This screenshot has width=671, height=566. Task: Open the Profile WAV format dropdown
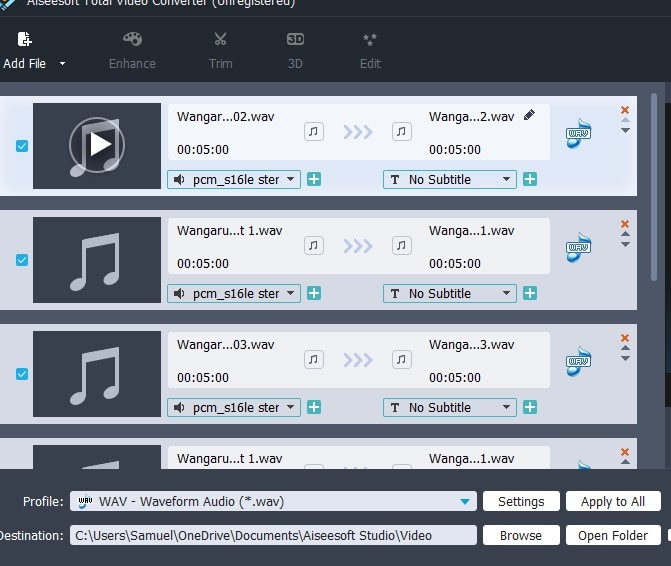[273, 501]
